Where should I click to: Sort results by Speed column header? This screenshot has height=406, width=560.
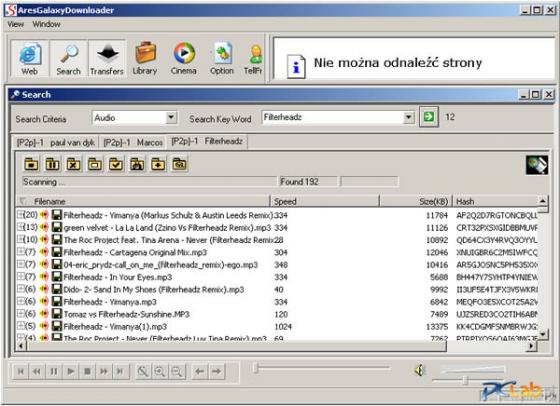pyautogui.click(x=325, y=201)
